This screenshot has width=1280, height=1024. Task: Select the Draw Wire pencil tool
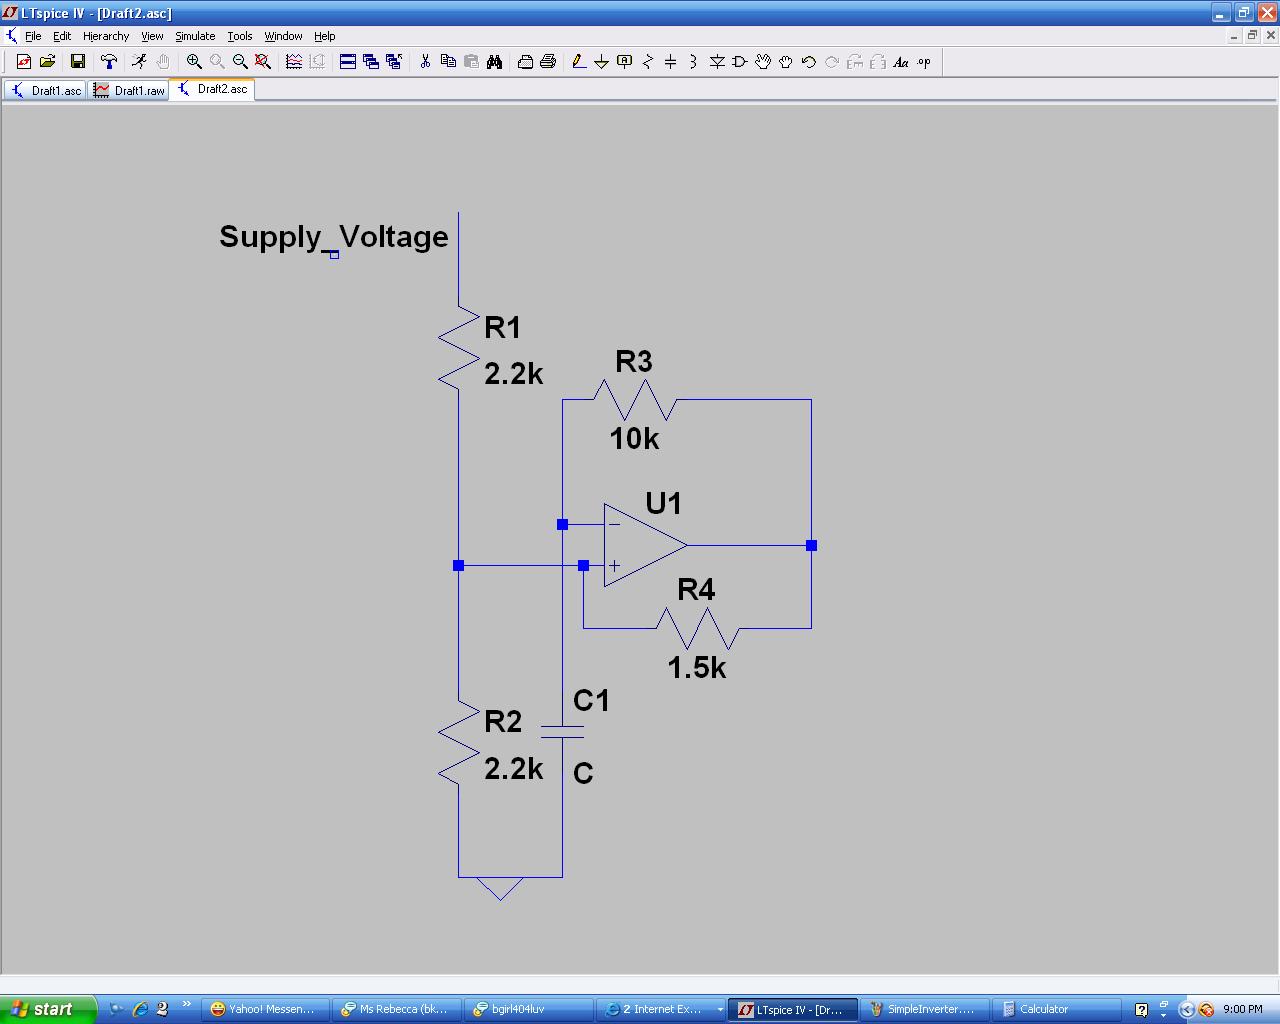579,62
